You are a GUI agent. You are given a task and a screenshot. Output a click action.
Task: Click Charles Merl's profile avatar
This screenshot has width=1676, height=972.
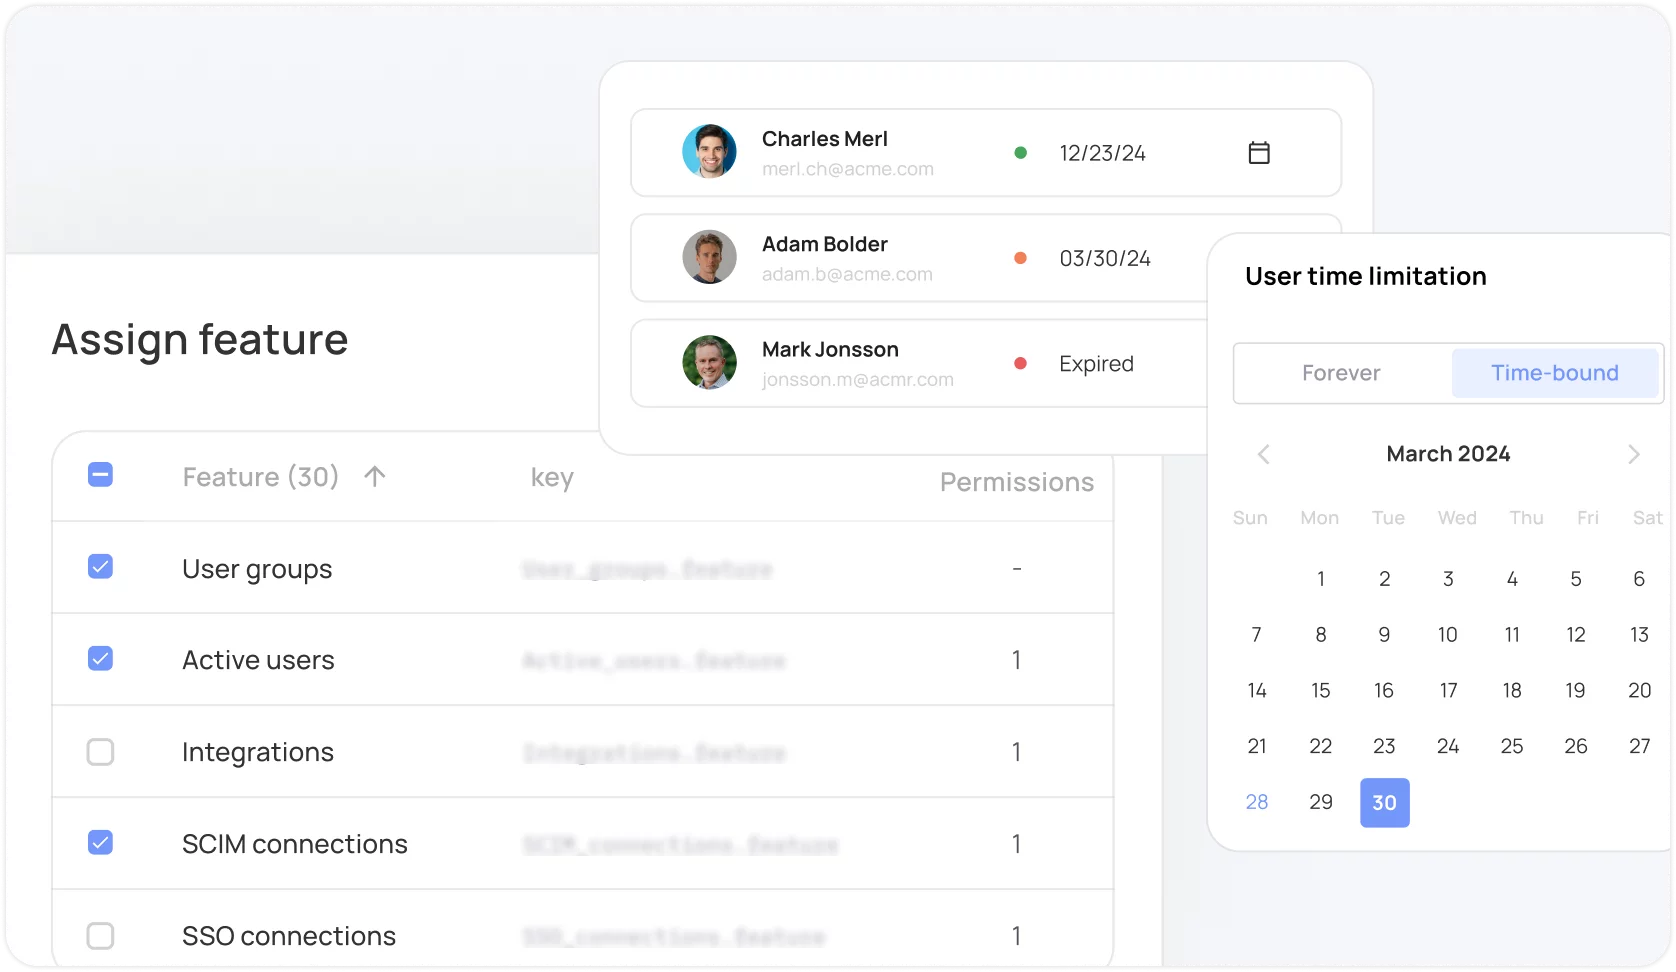tap(709, 152)
